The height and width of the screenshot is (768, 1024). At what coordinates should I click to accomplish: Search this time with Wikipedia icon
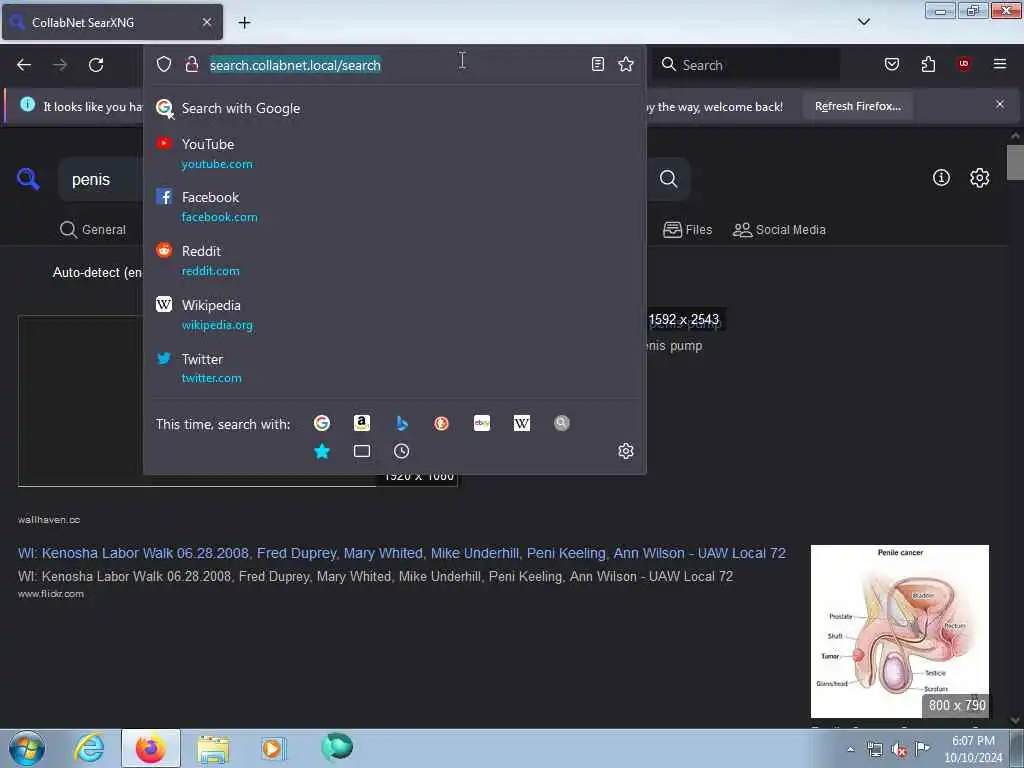(522, 423)
